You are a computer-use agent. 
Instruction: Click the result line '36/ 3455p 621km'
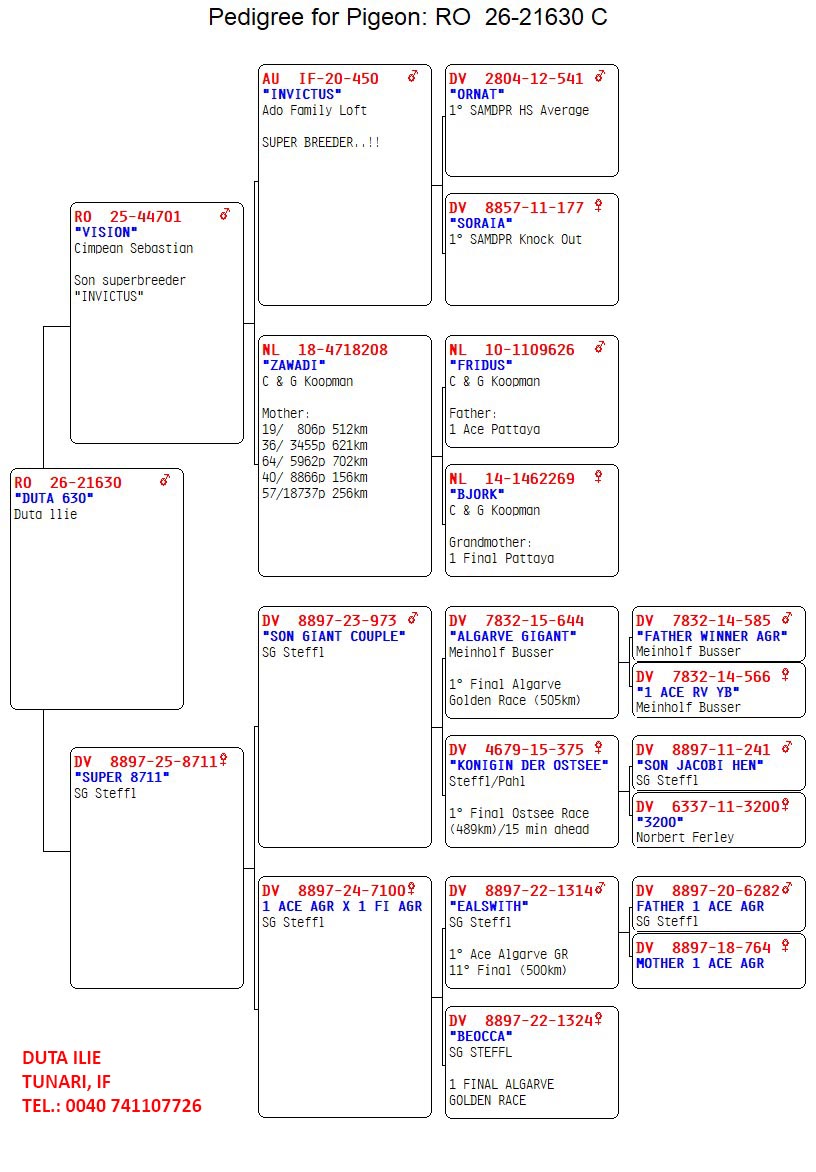click(315, 445)
